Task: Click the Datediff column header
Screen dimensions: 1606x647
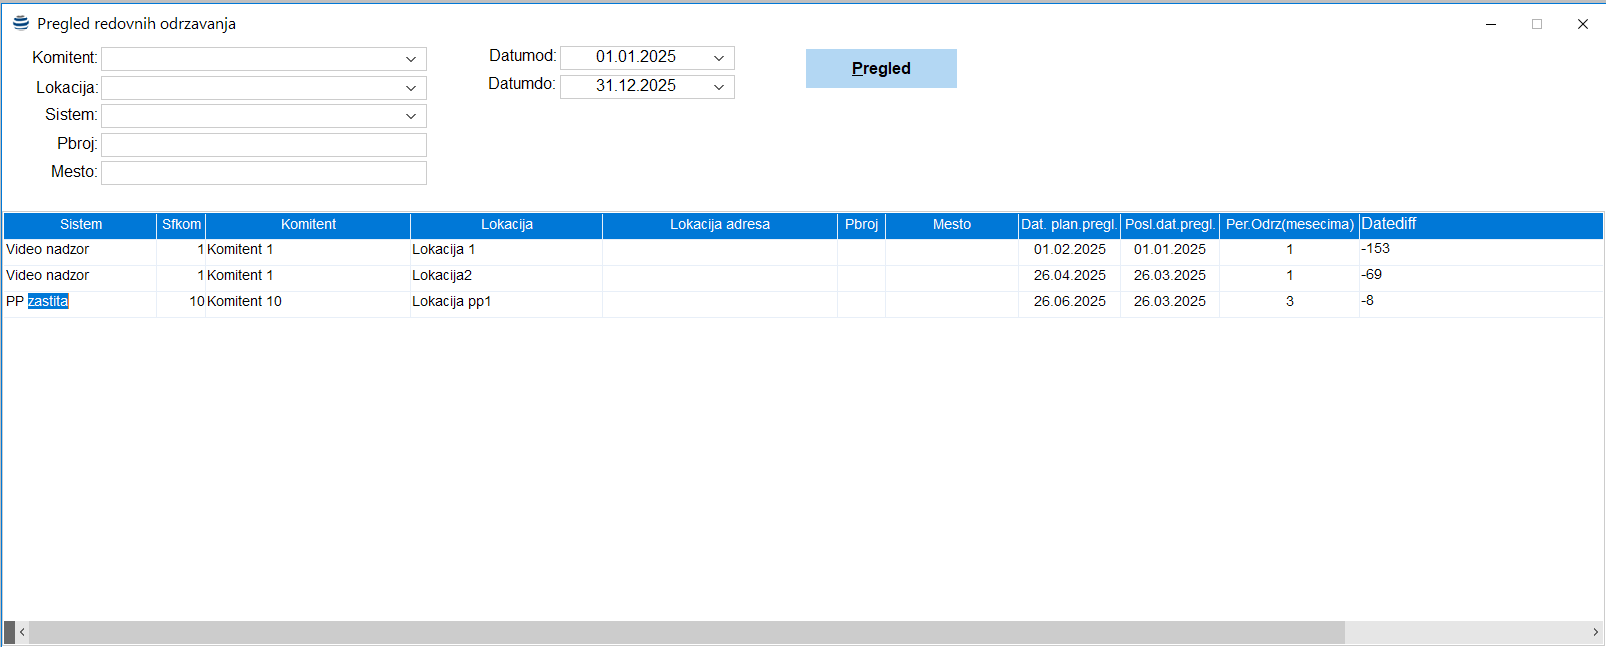Action: (1480, 225)
